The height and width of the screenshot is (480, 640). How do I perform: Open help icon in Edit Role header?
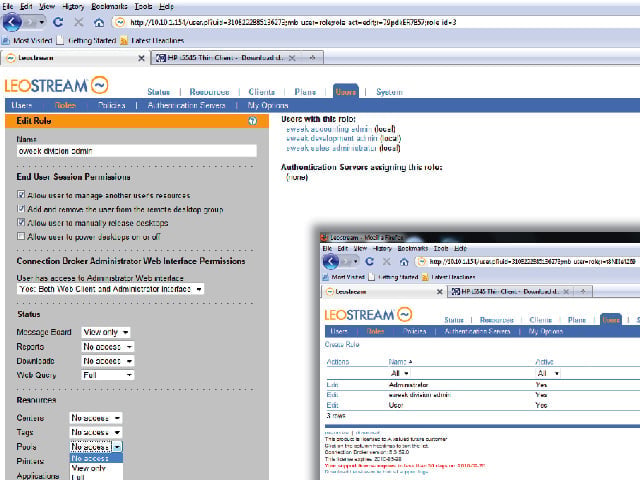click(253, 121)
